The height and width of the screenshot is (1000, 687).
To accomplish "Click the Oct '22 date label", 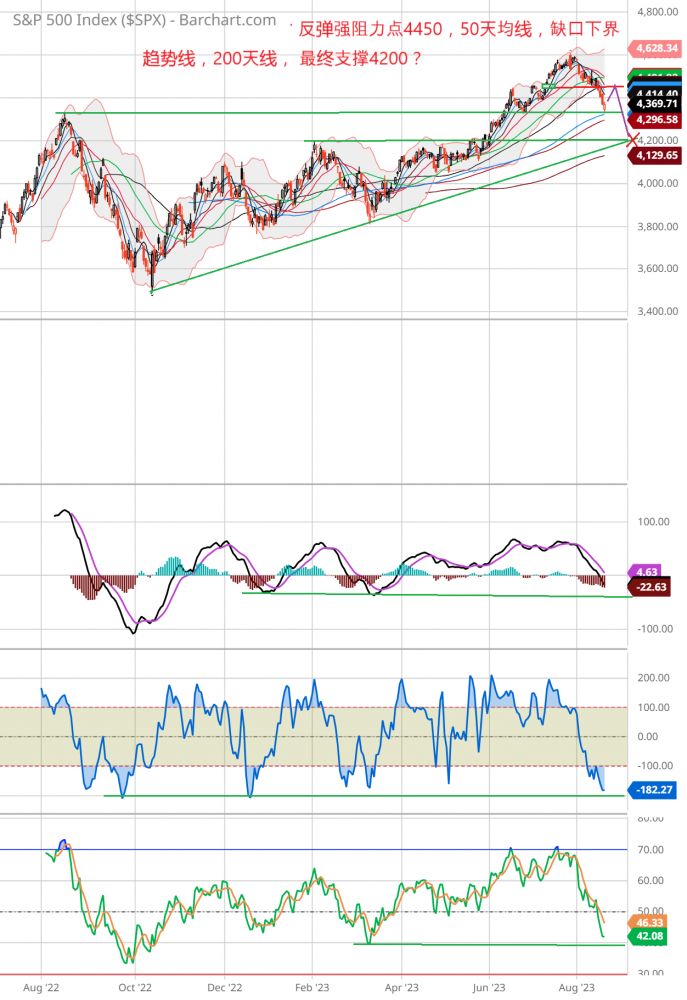I will click(x=135, y=988).
